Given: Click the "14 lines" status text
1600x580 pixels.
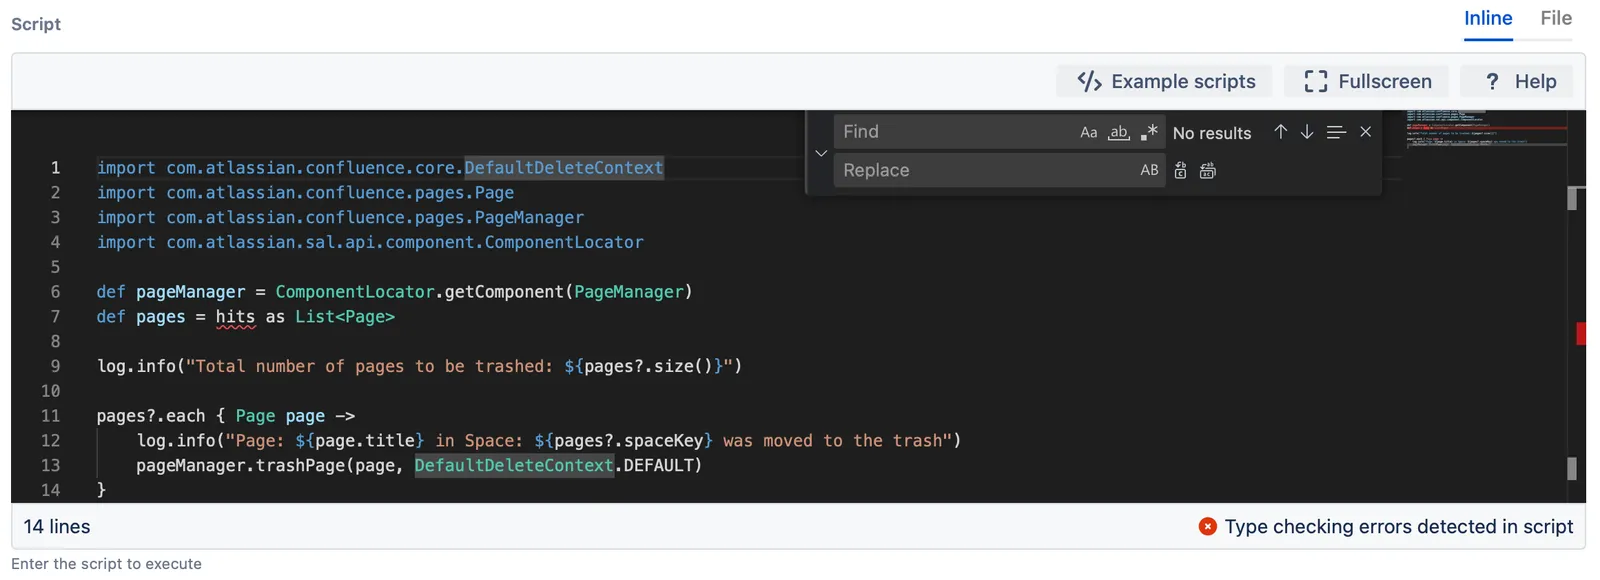Looking at the screenshot, I should [x=57, y=526].
